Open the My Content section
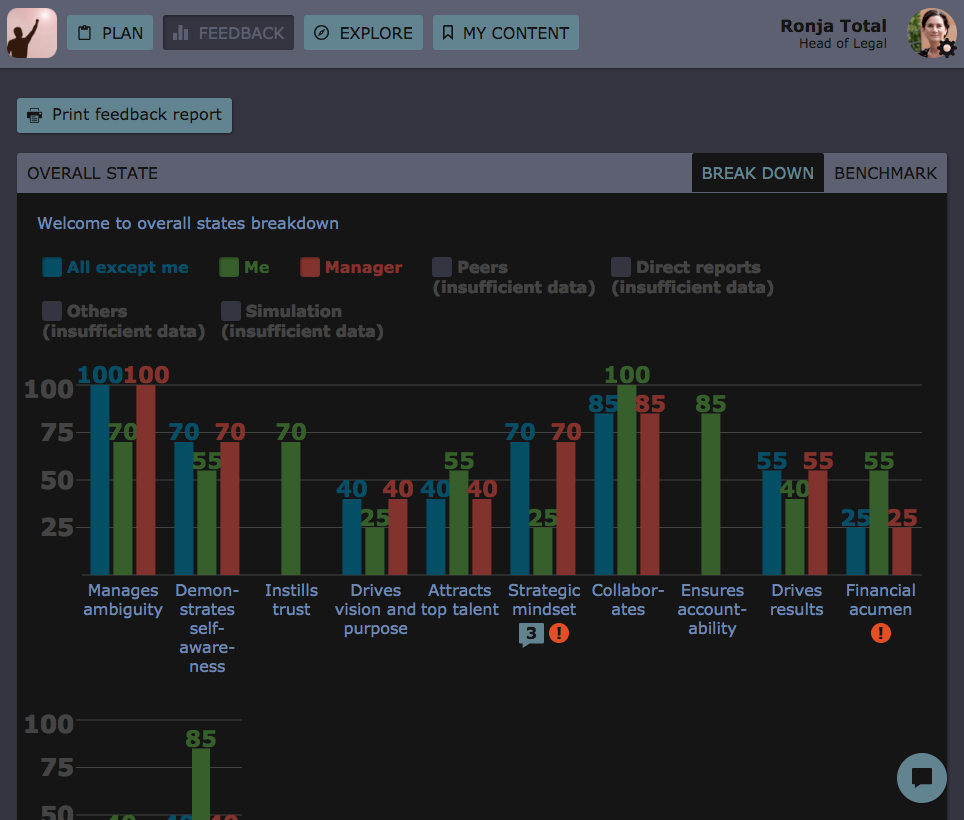Viewport: 964px width, 820px height. tap(506, 33)
